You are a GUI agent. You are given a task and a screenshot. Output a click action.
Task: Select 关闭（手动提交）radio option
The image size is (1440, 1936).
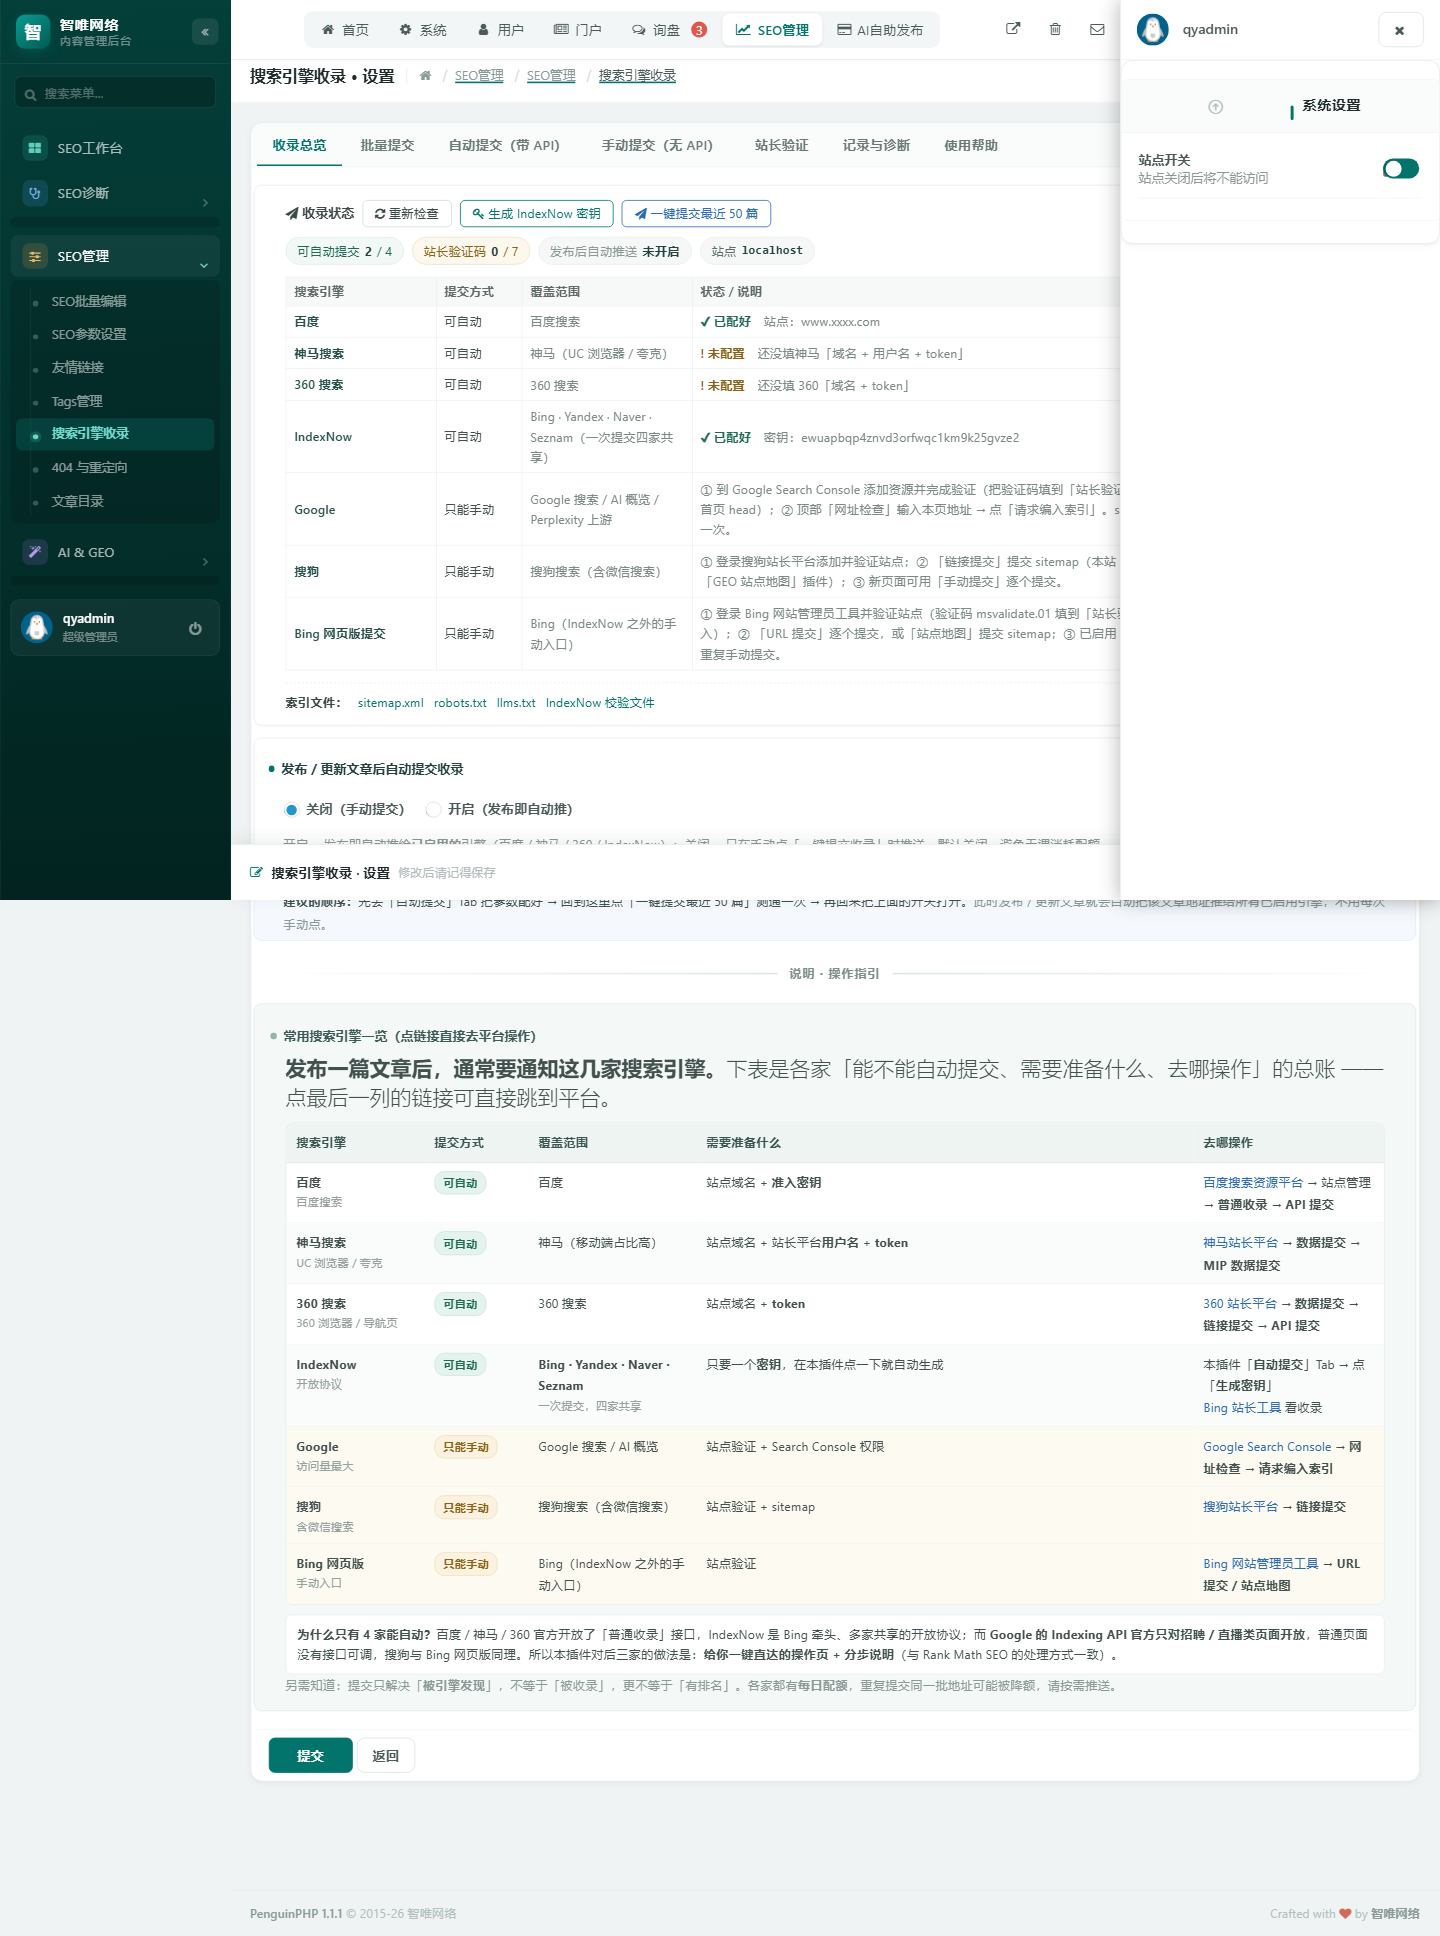[x=291, y=810]
